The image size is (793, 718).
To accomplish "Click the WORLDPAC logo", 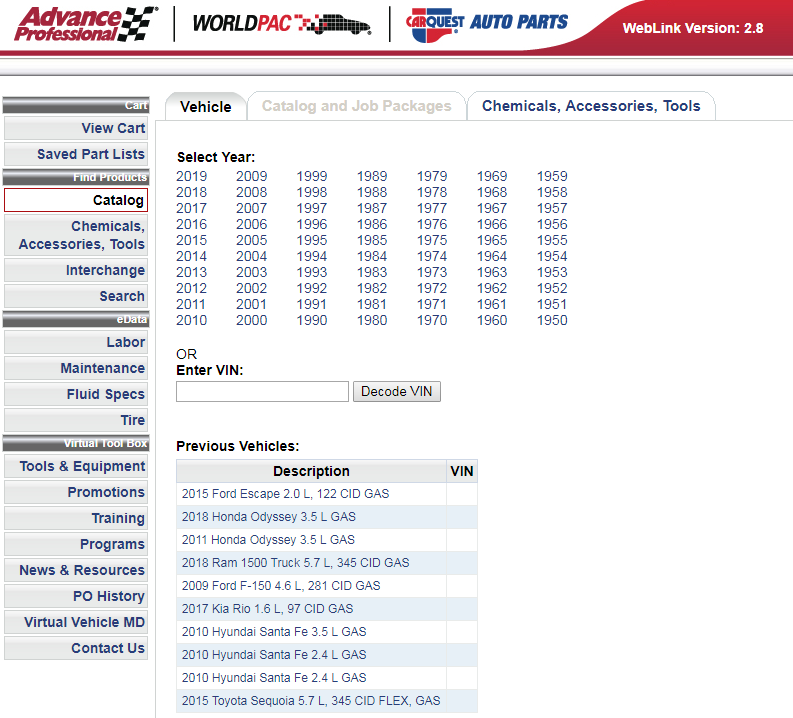I will point(282,24).
